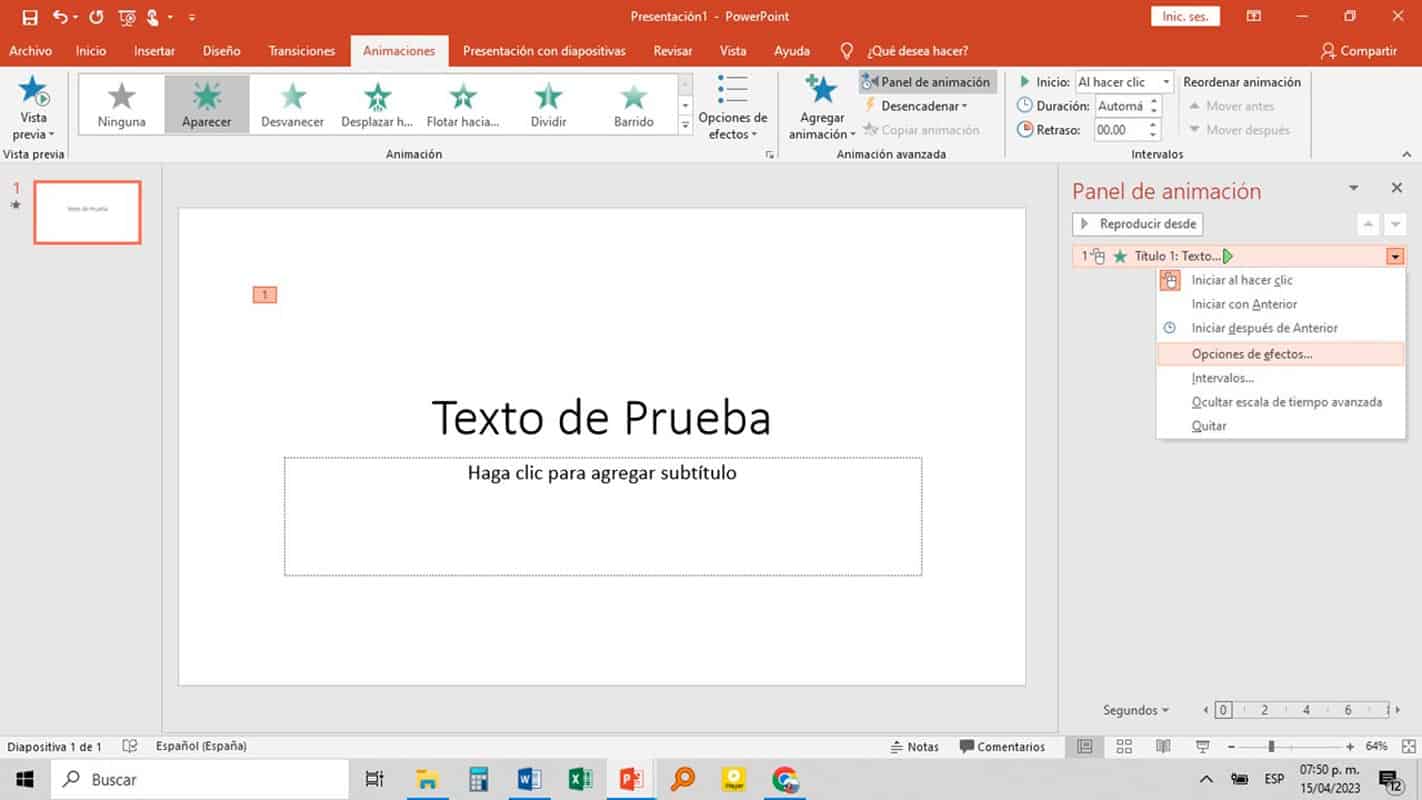Select Intervalos... menu entry
1422x800 pixels.
click(1280, 378)
